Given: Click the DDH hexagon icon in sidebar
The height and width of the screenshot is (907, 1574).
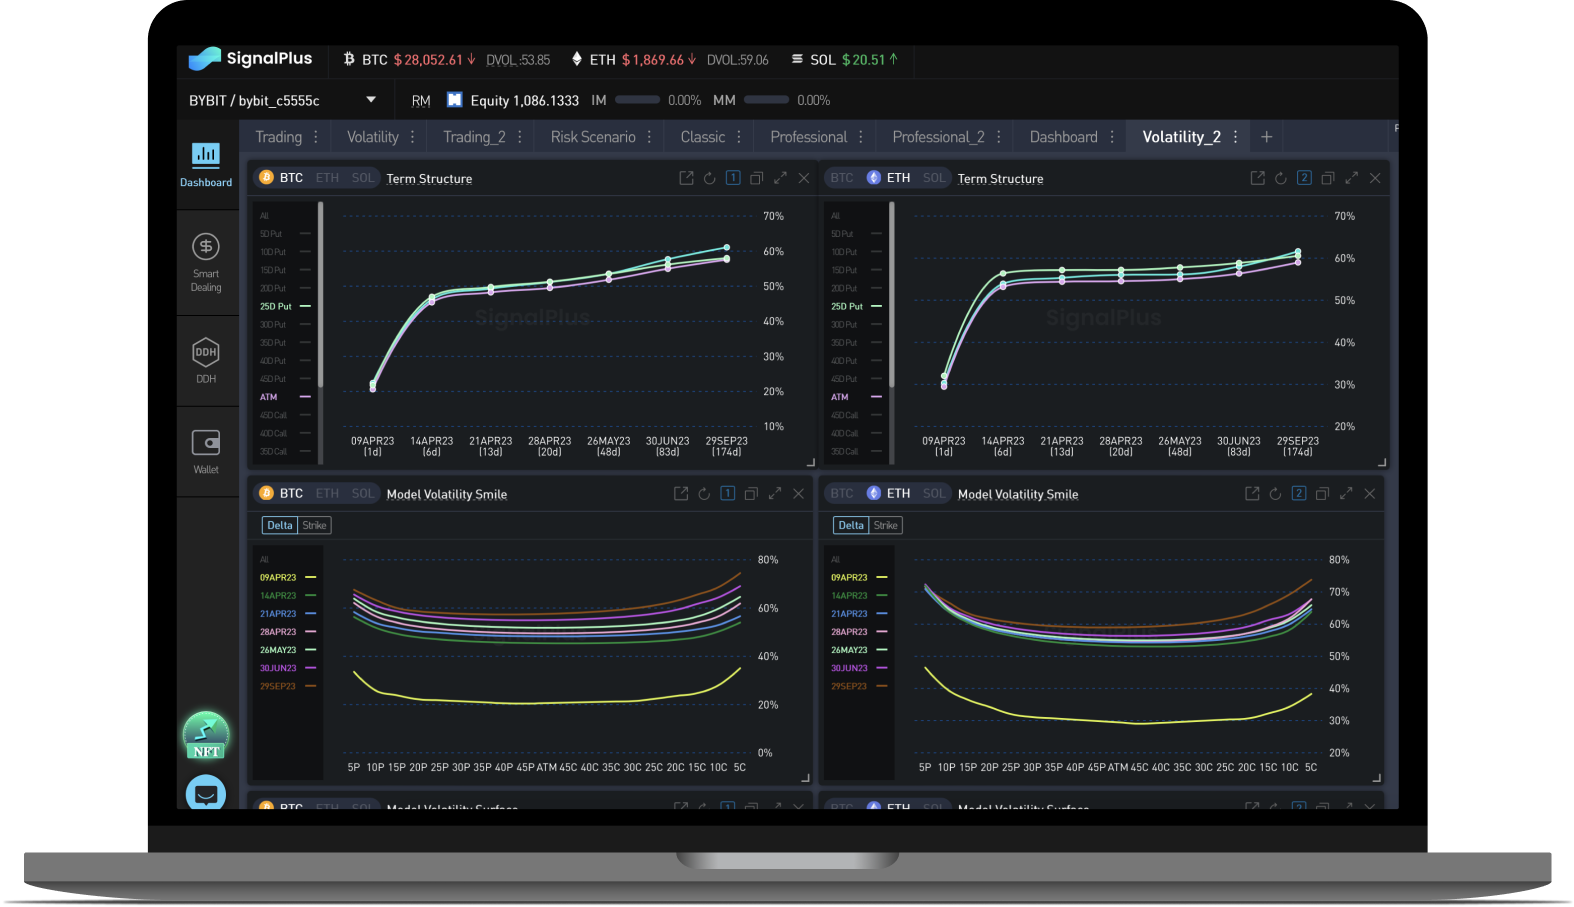Looking at the screenshot, I should tap(206, 353).
